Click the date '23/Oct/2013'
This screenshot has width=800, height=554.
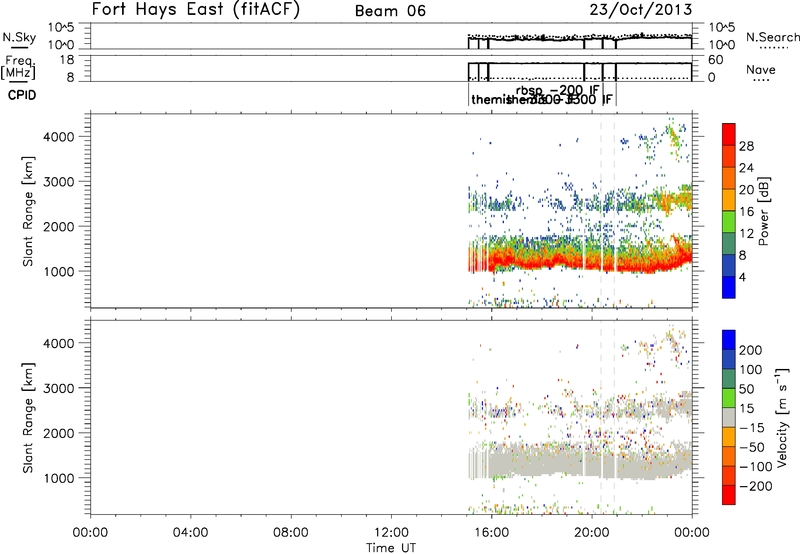641,10
